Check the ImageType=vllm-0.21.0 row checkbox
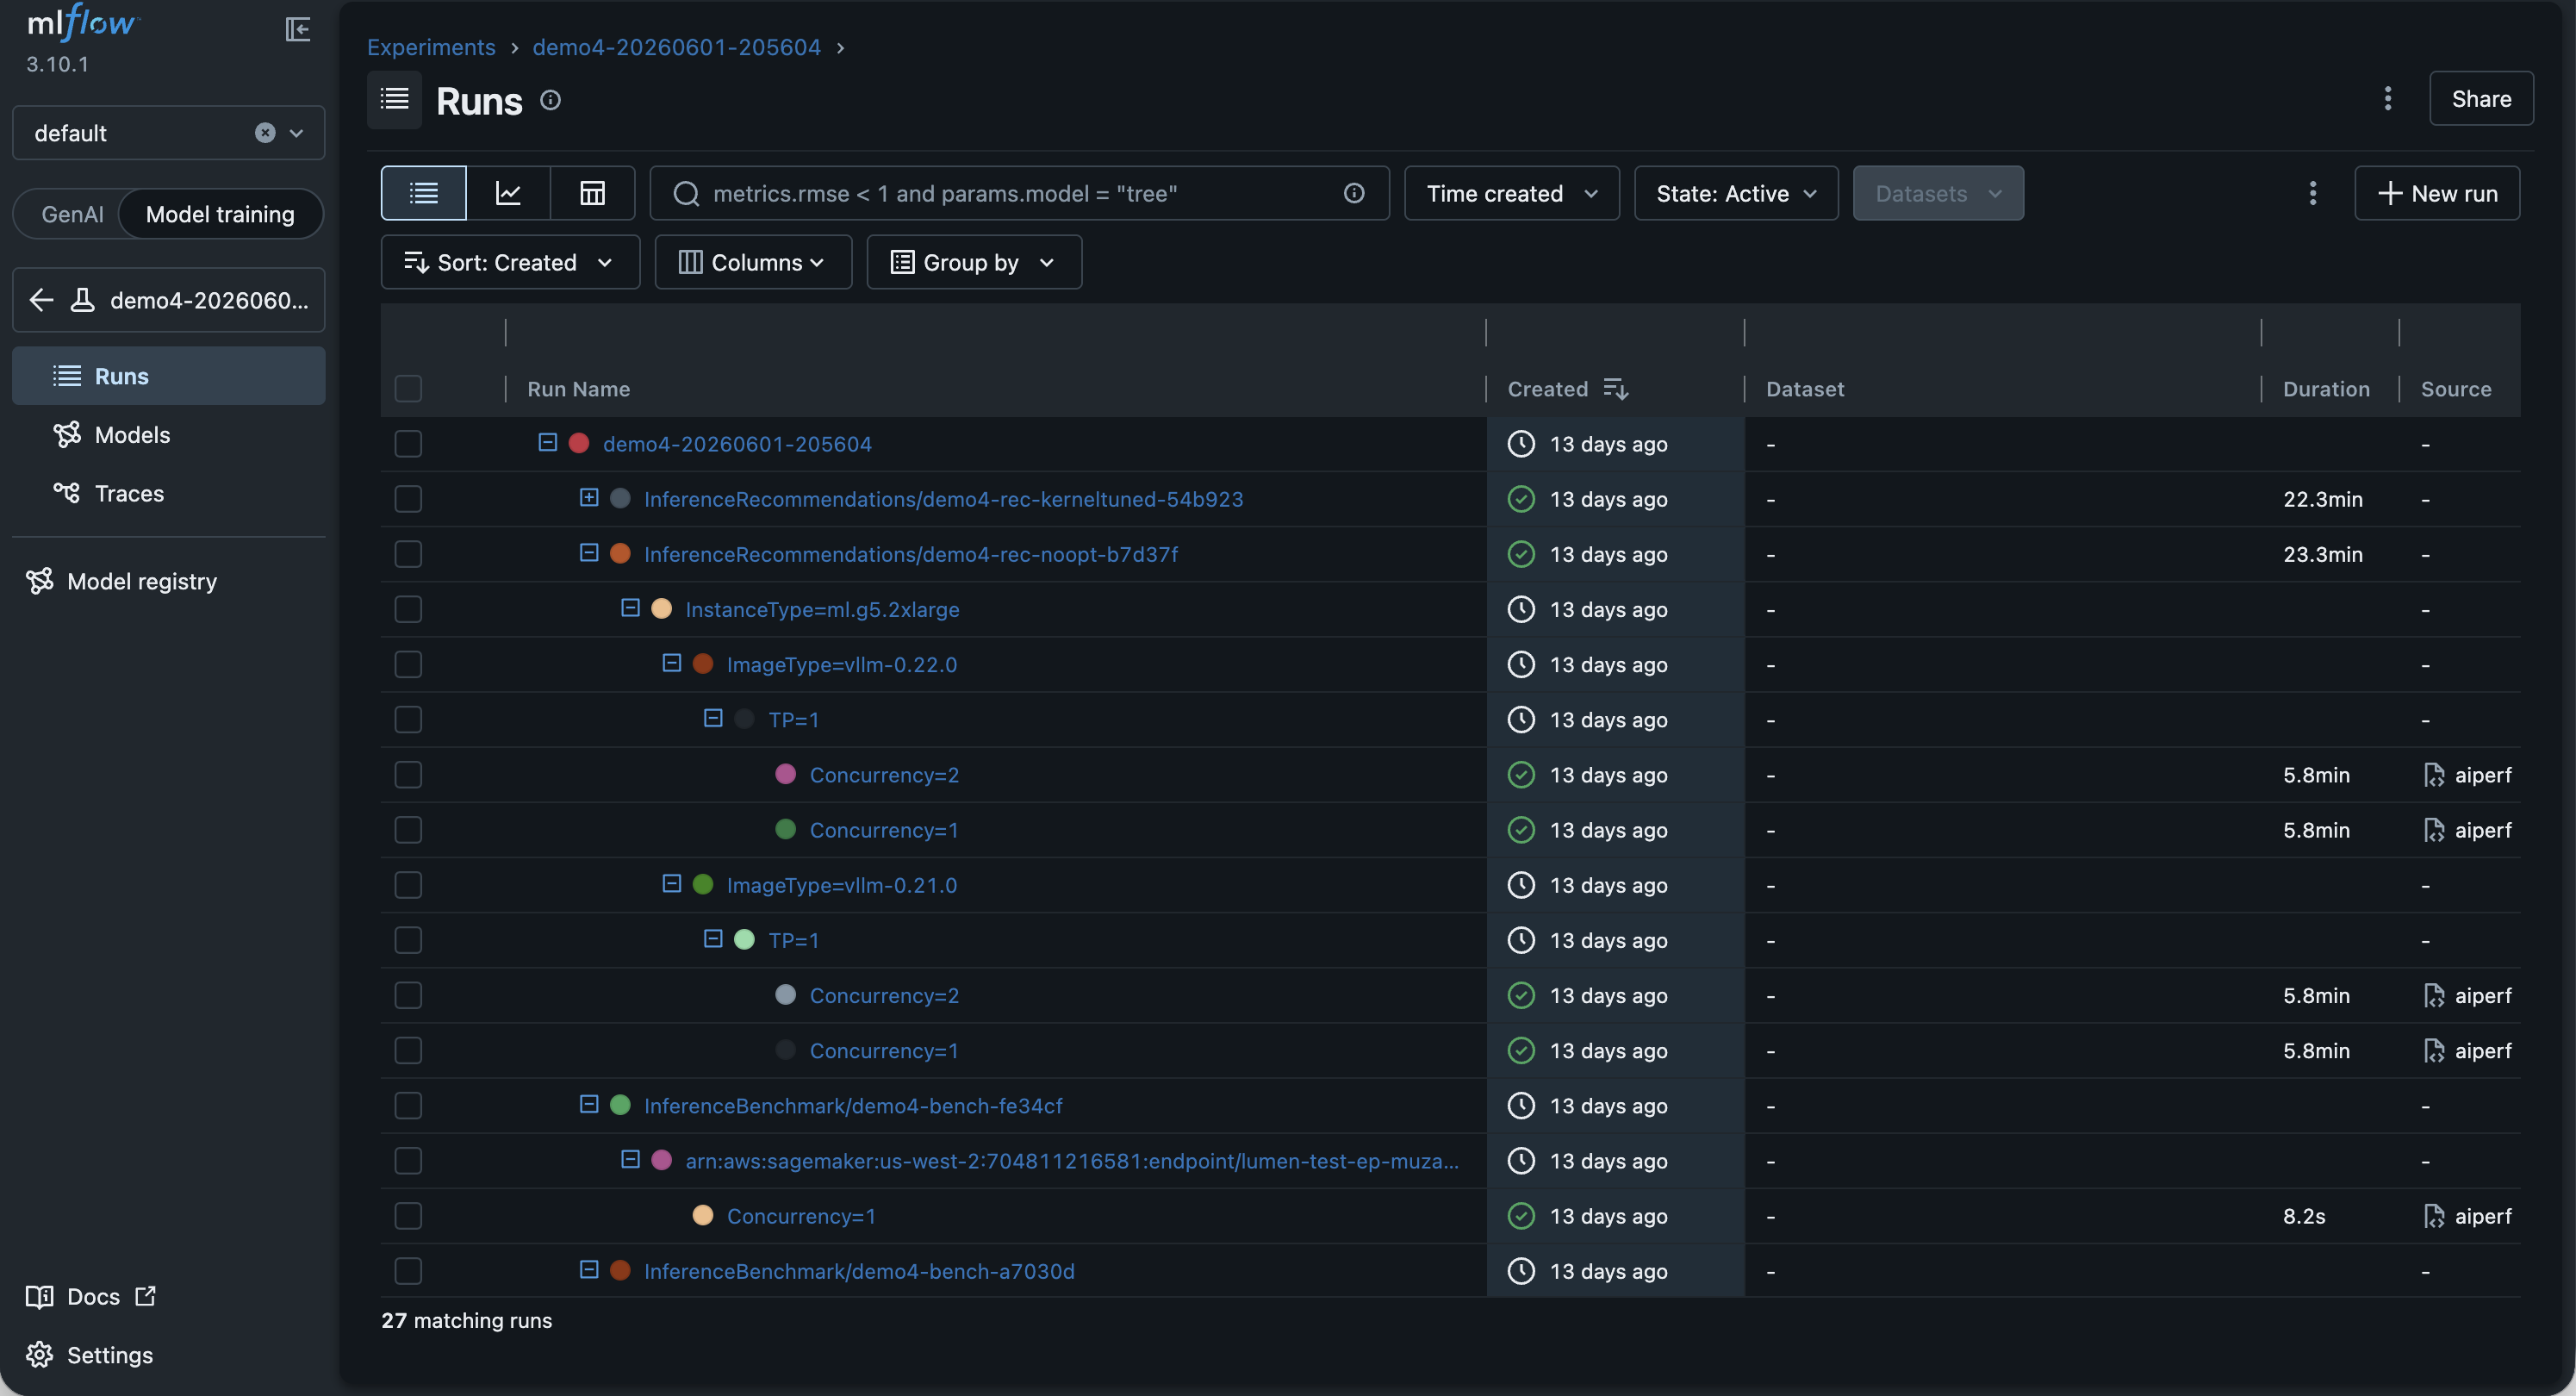Viewport: 2576px width, 1396px height. (x=408, y=885)
